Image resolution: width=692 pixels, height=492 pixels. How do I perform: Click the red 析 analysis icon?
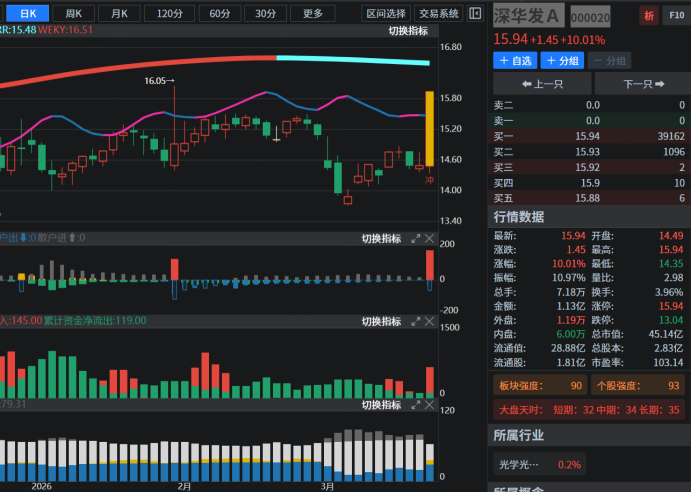click(x=649, y=16)
